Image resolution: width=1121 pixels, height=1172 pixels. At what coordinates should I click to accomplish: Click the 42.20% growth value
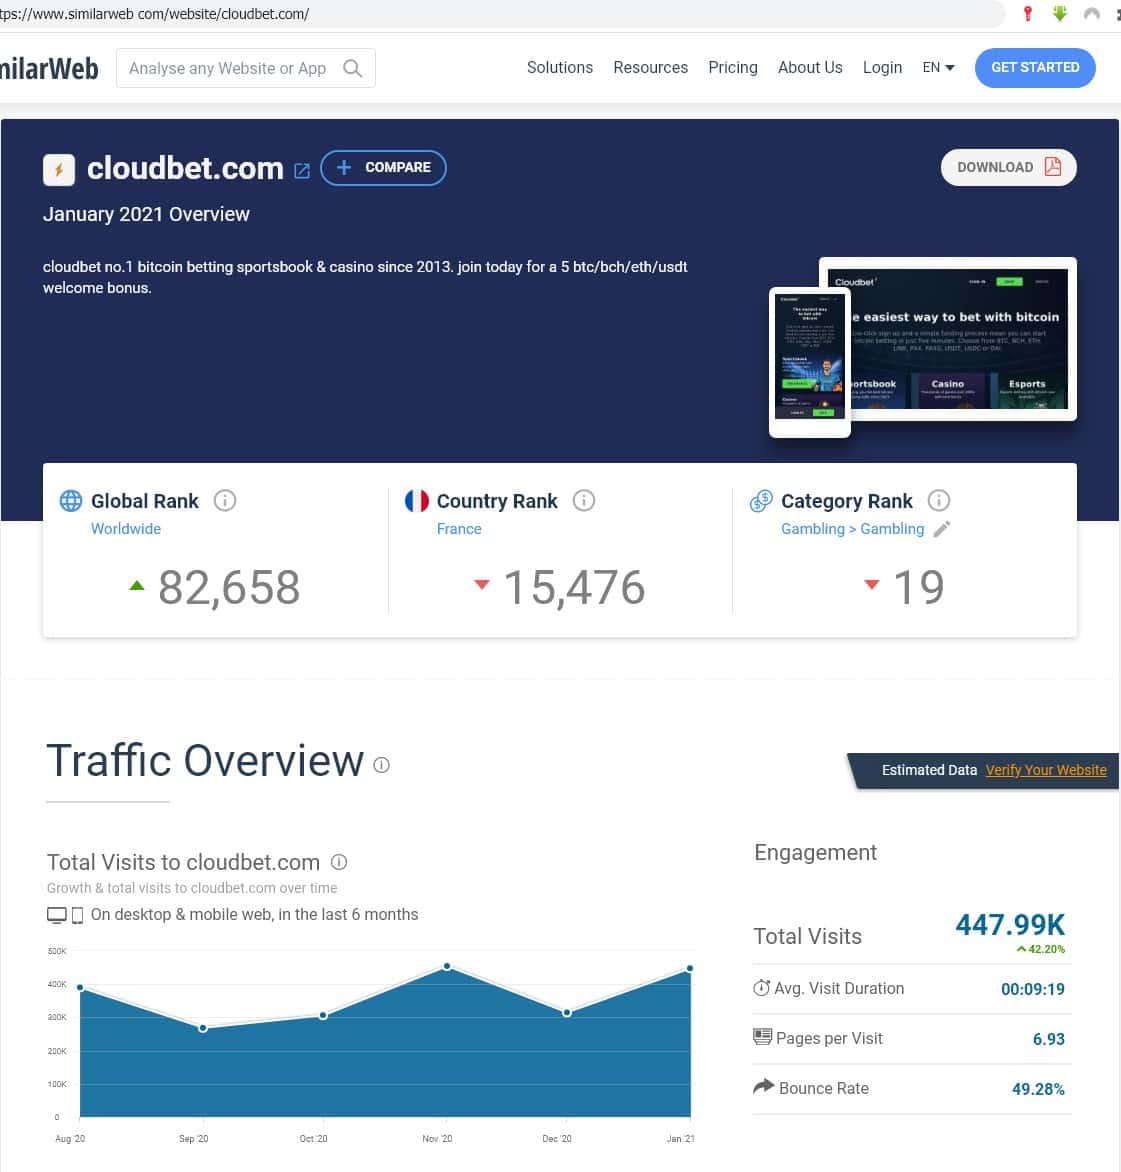tap(1040, 949)
